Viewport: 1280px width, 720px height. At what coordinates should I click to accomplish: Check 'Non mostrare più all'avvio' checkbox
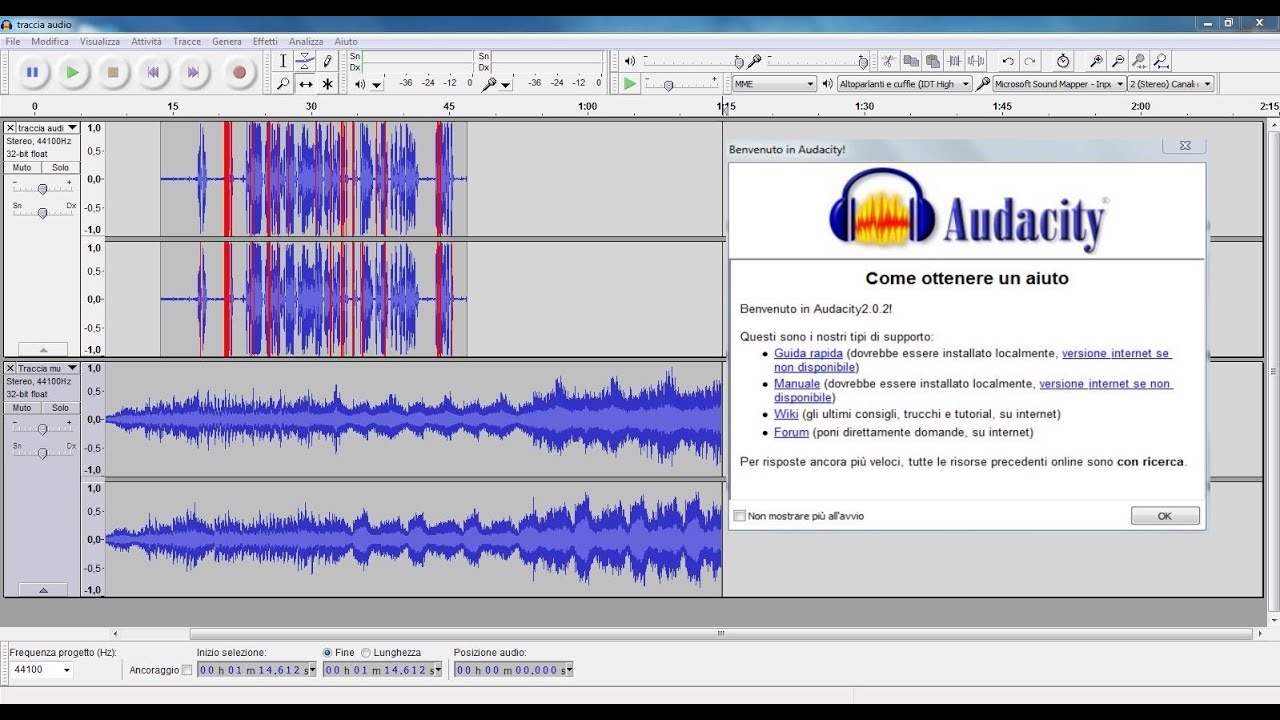(x=740, y=516)
